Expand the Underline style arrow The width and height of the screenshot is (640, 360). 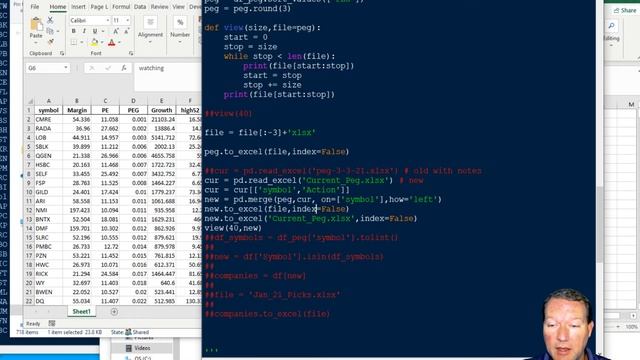pos(102,31)
